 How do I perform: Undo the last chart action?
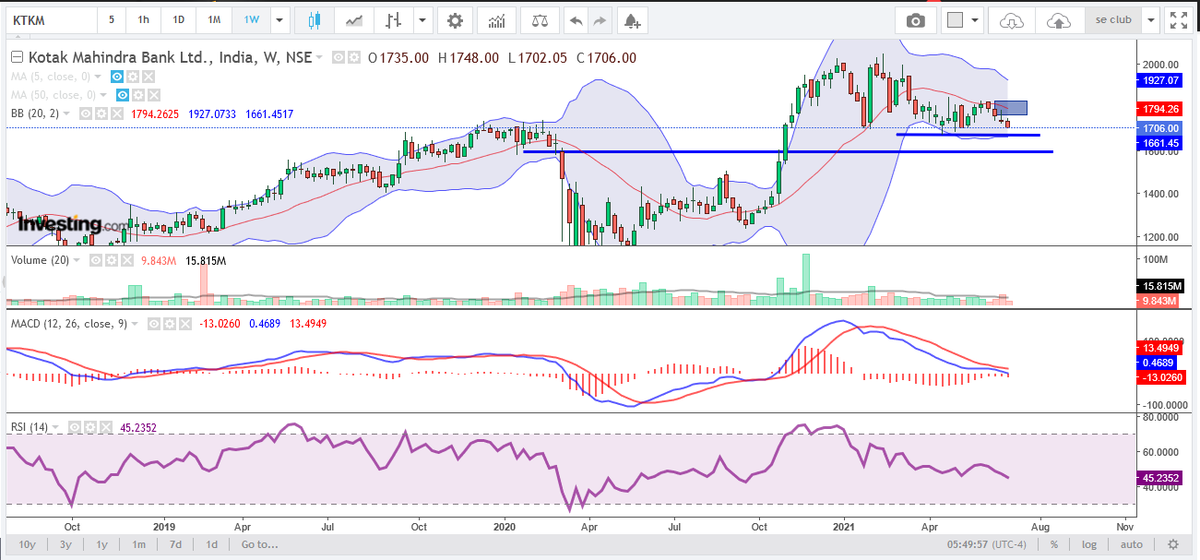pyautogui.click(x=575, y=20)
